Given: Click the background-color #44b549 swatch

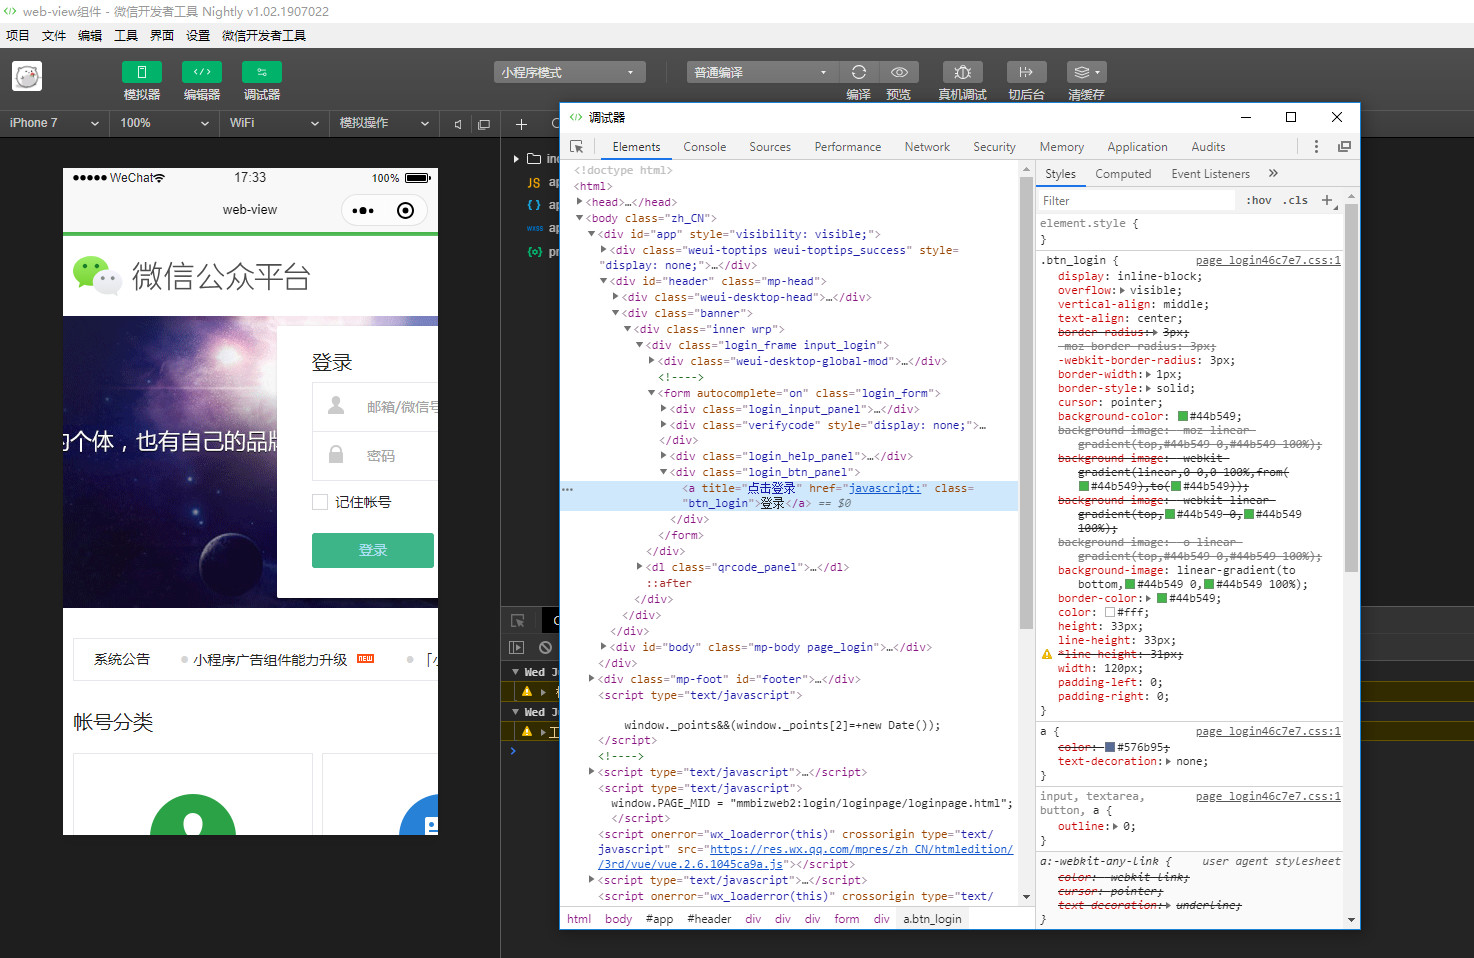Looking at the screenshot, I should [x=1183, y=416].
